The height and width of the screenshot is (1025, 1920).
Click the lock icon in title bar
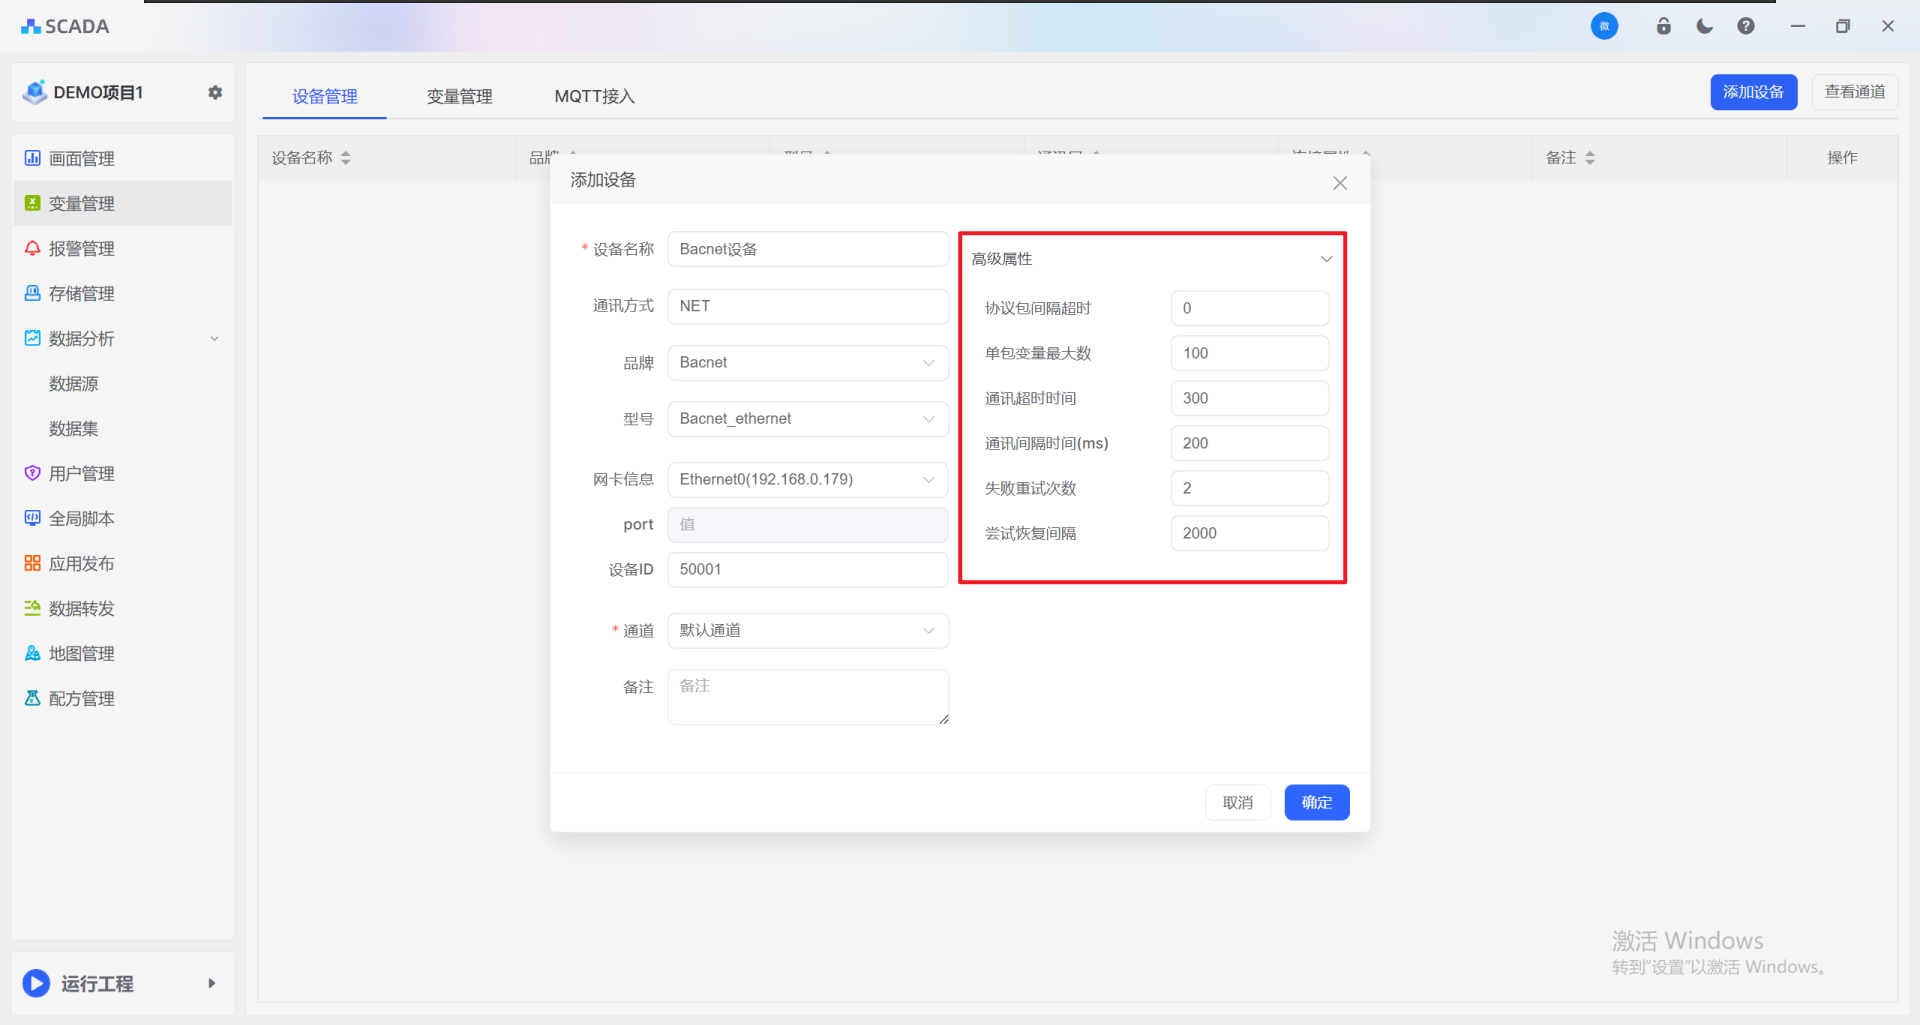coord(1664,26)
